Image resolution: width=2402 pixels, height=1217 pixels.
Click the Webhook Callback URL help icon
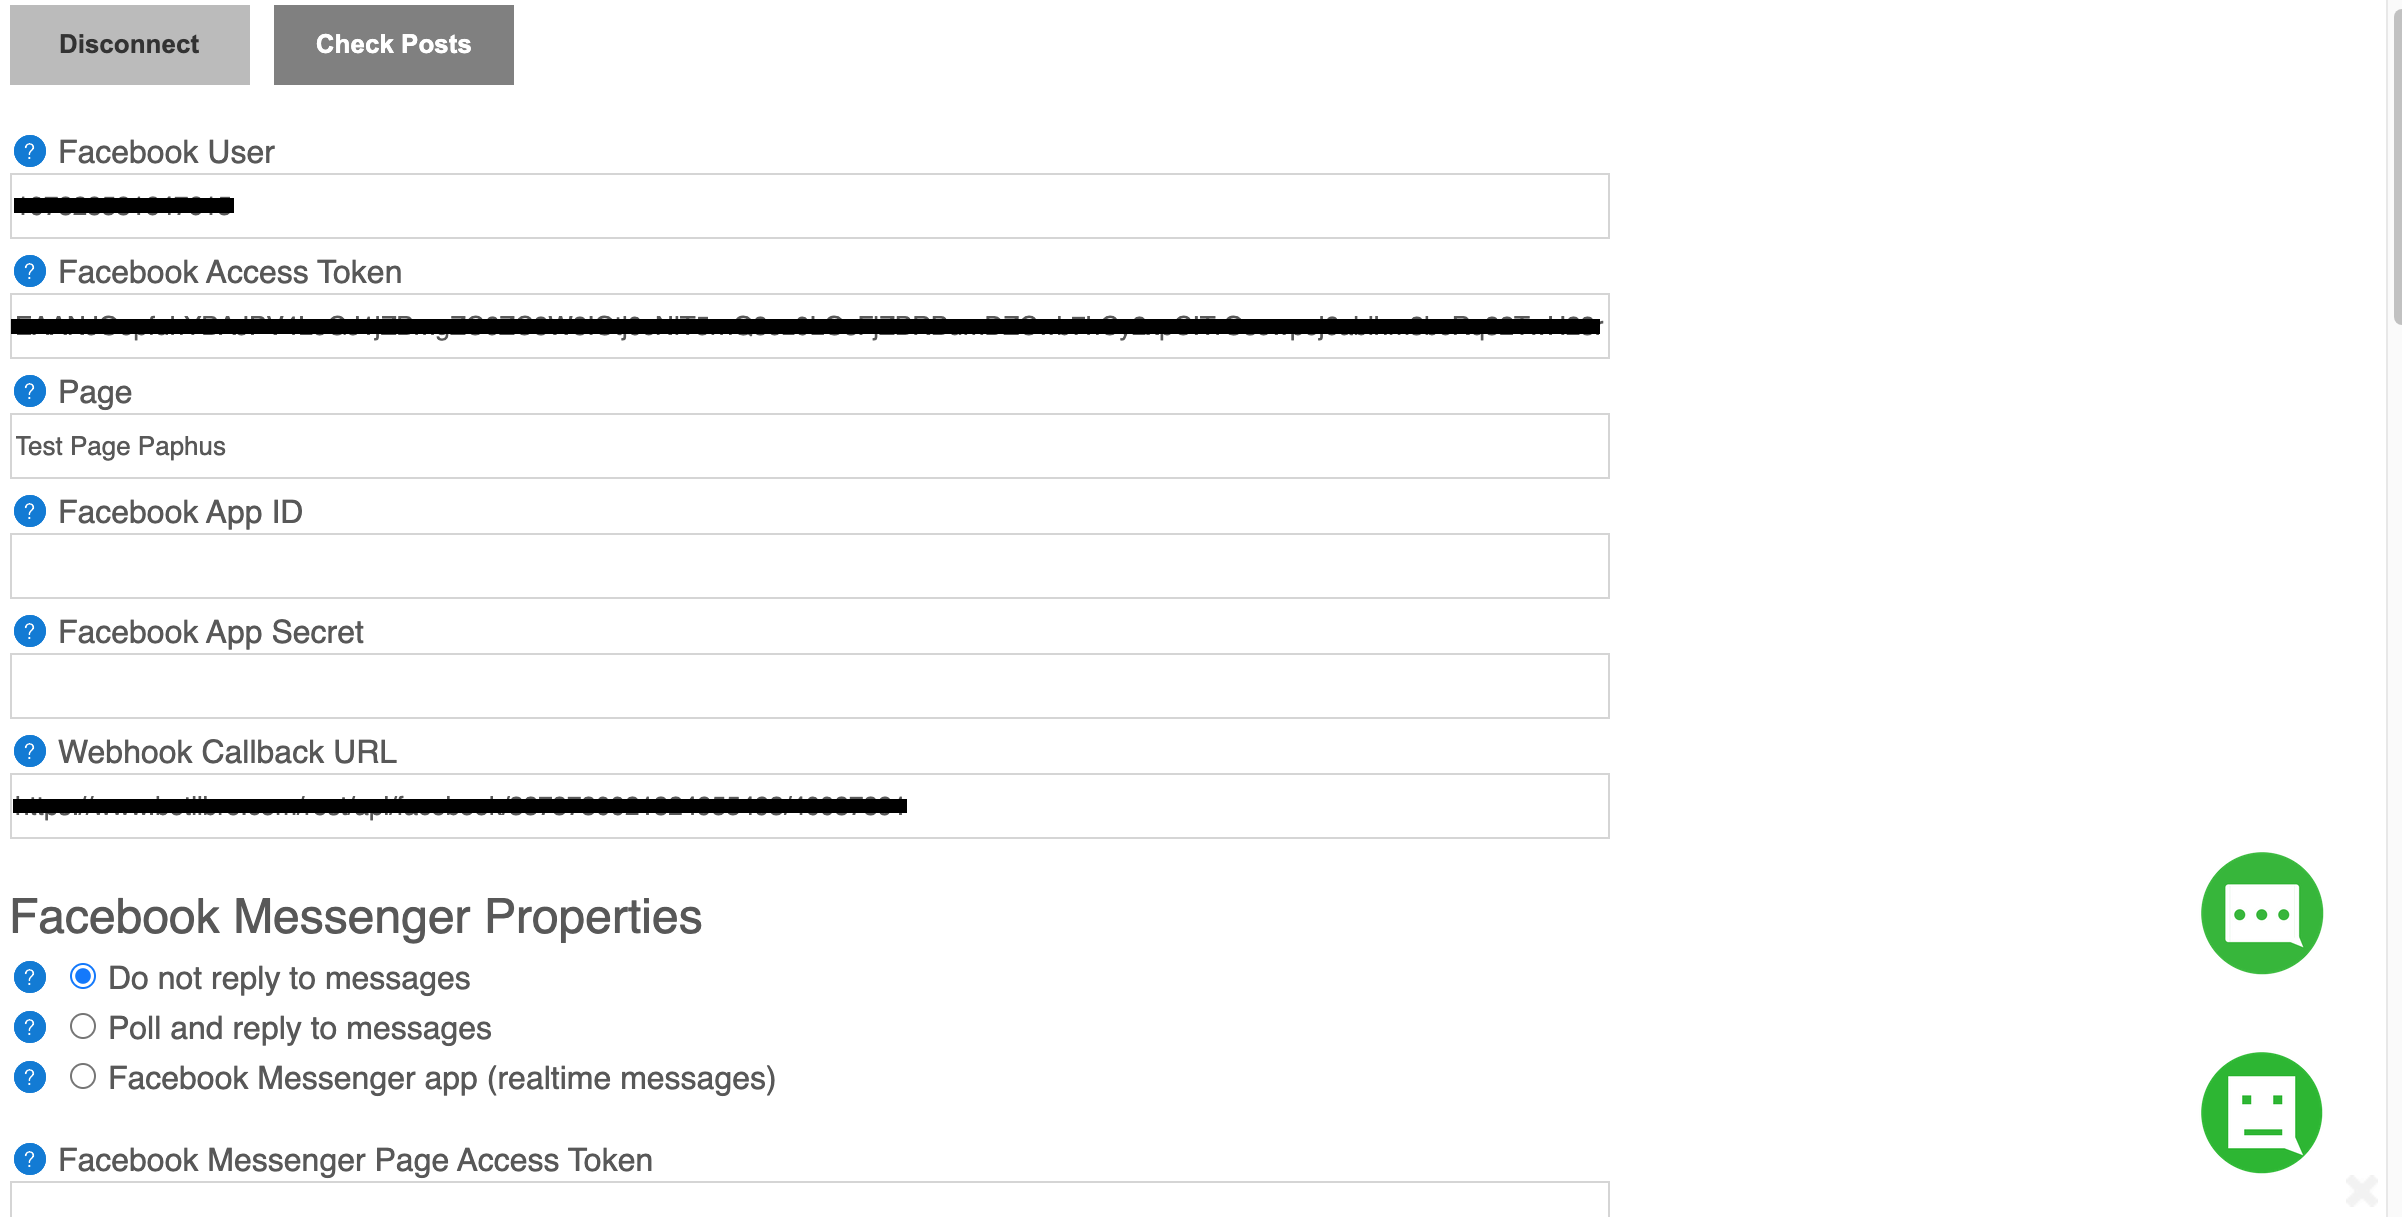pyautogui.click(x=30, y=751)
